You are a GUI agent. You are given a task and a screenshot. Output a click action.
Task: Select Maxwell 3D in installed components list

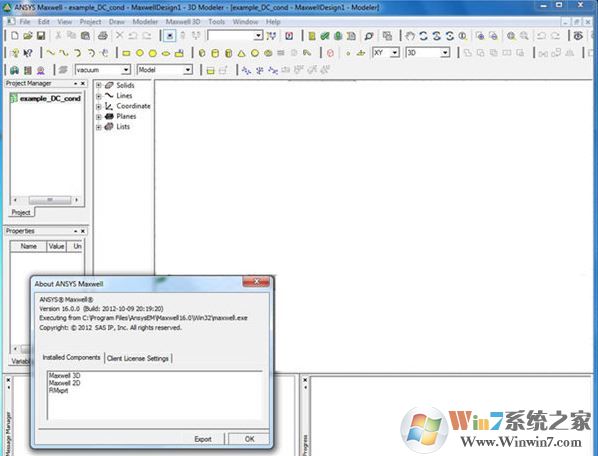point(64,376)
